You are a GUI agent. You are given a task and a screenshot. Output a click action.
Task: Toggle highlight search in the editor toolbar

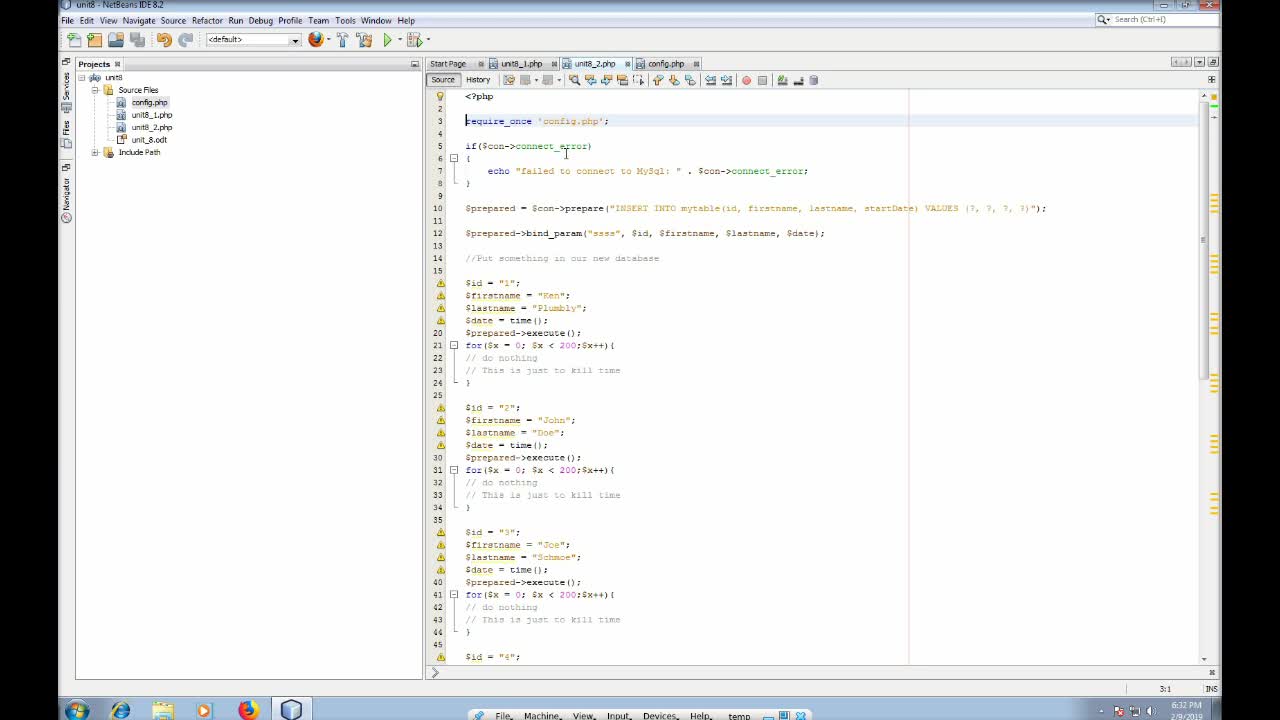(x=622, y=80)
